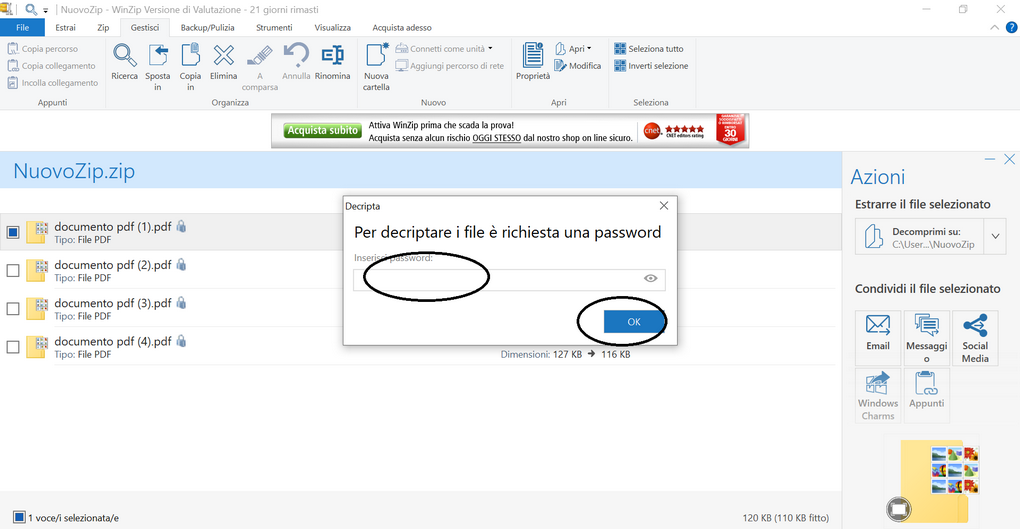The width and height of the screenshot is (1020, 529).
Task: Click the A comparsa icon
Action: point(260,67)
